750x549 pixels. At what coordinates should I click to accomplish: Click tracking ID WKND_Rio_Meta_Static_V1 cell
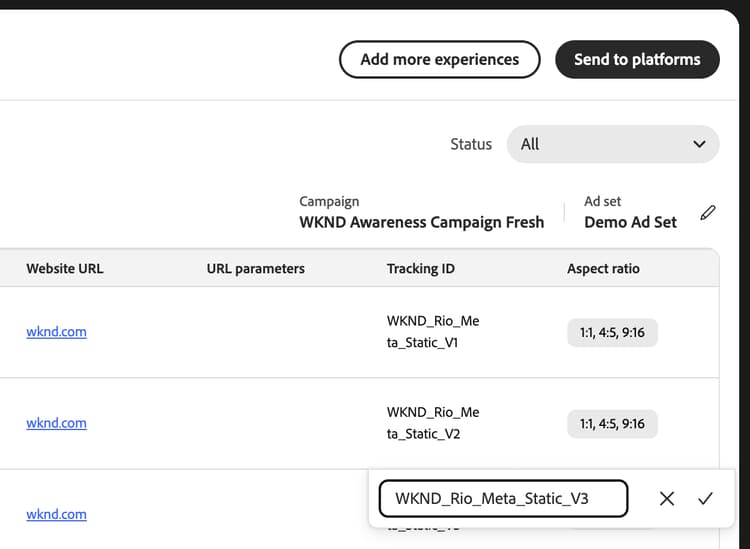coord(433,332)
